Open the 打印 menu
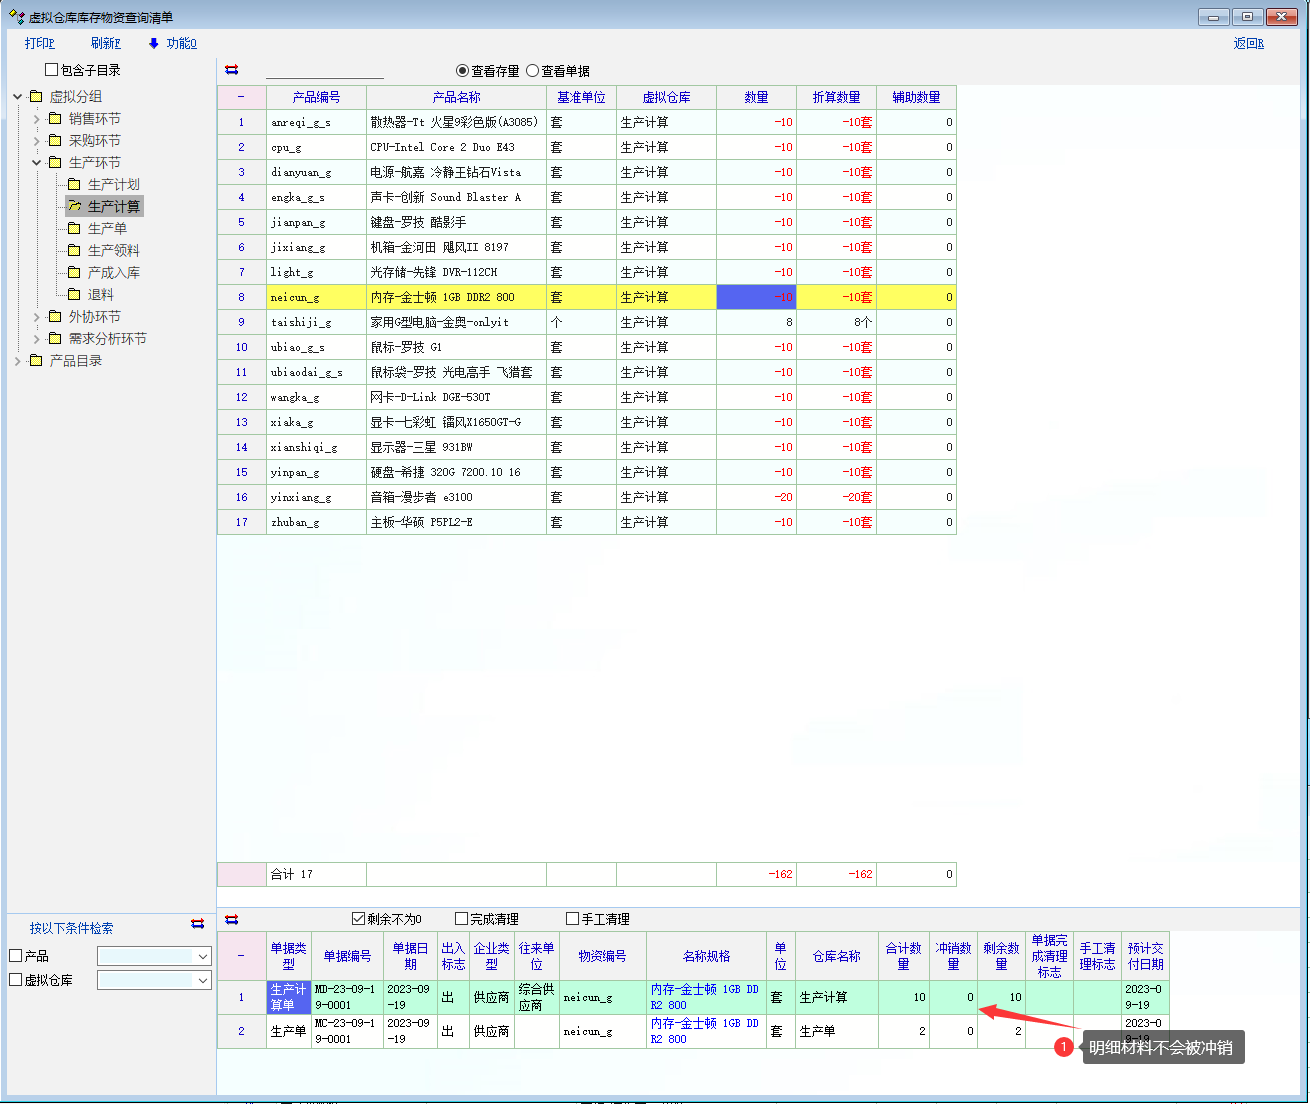Screen dimensions: 1310x1104 coord(39,43)
